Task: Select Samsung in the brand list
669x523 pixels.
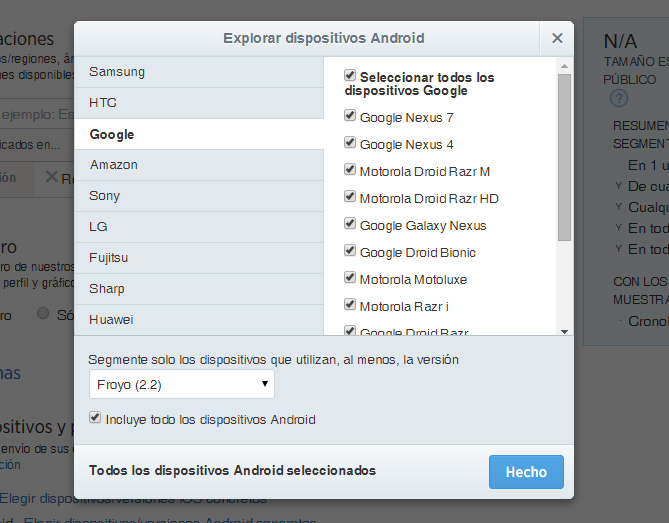Action: coord(199,72)
